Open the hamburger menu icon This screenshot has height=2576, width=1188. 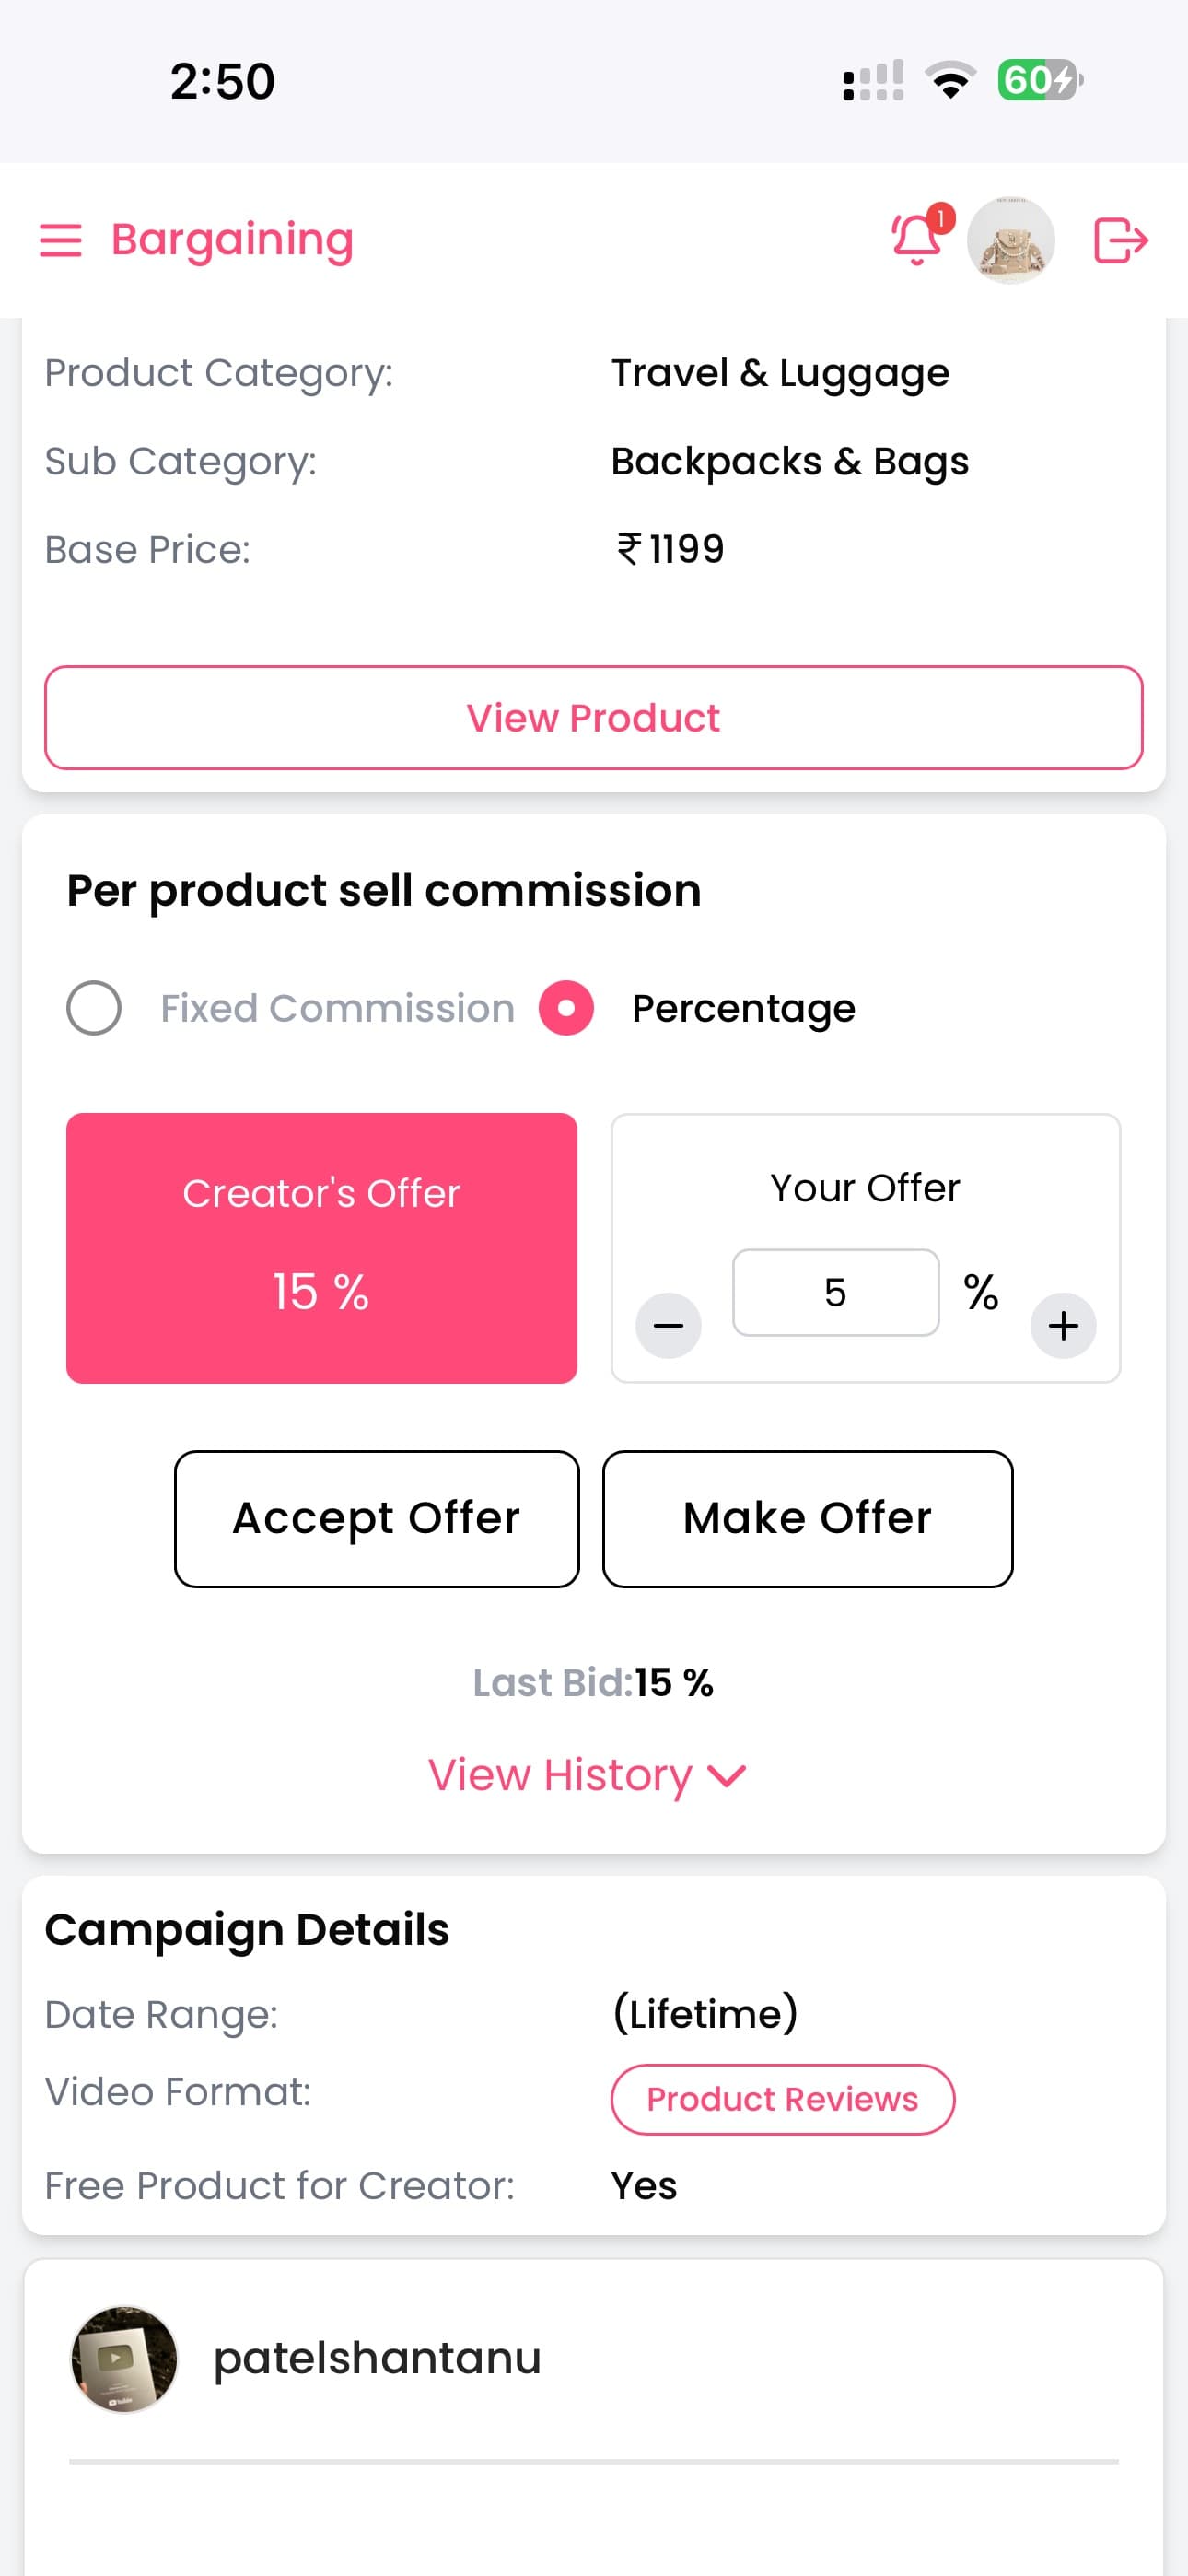(x=60, y=241)
